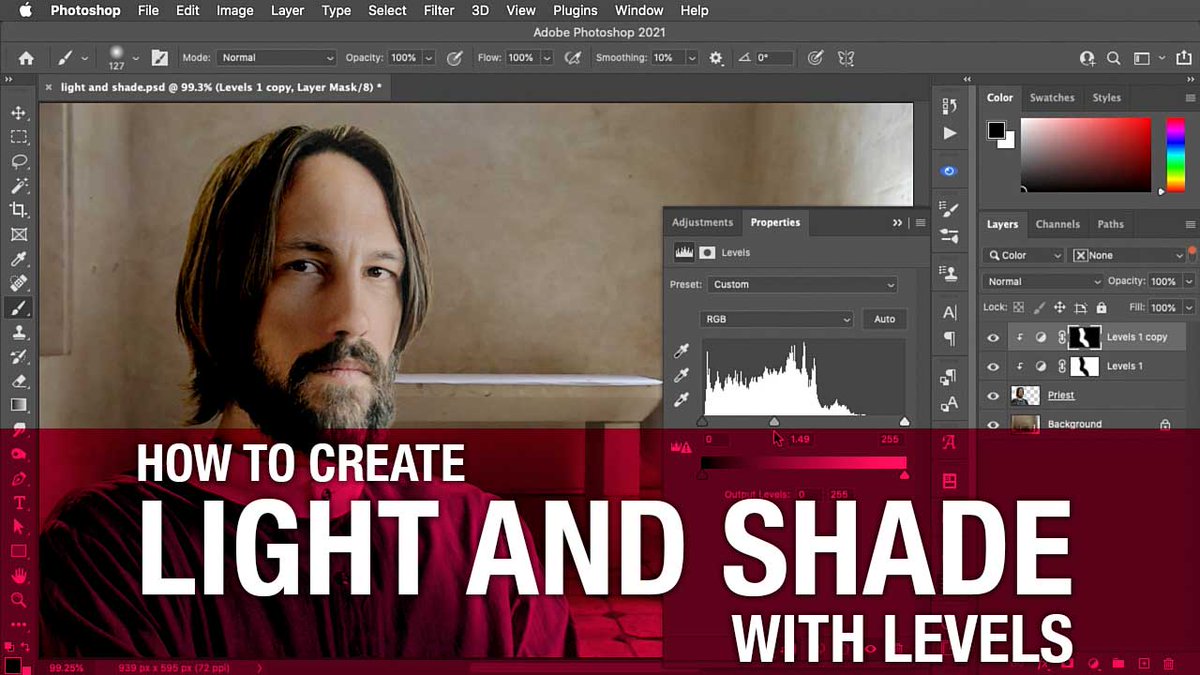Select the Lasso tool
The width and height of the screenshot is (1200, 675).
(18, 161)
